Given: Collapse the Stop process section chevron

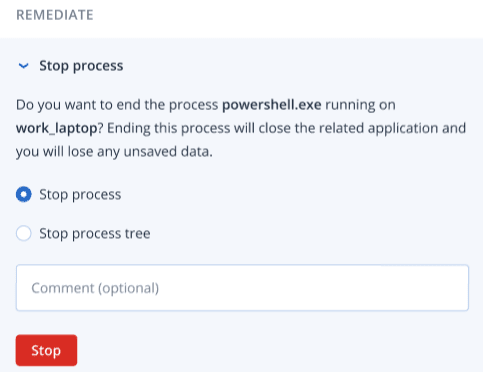Looking at the screenshot, I should [x=23, y=66].
